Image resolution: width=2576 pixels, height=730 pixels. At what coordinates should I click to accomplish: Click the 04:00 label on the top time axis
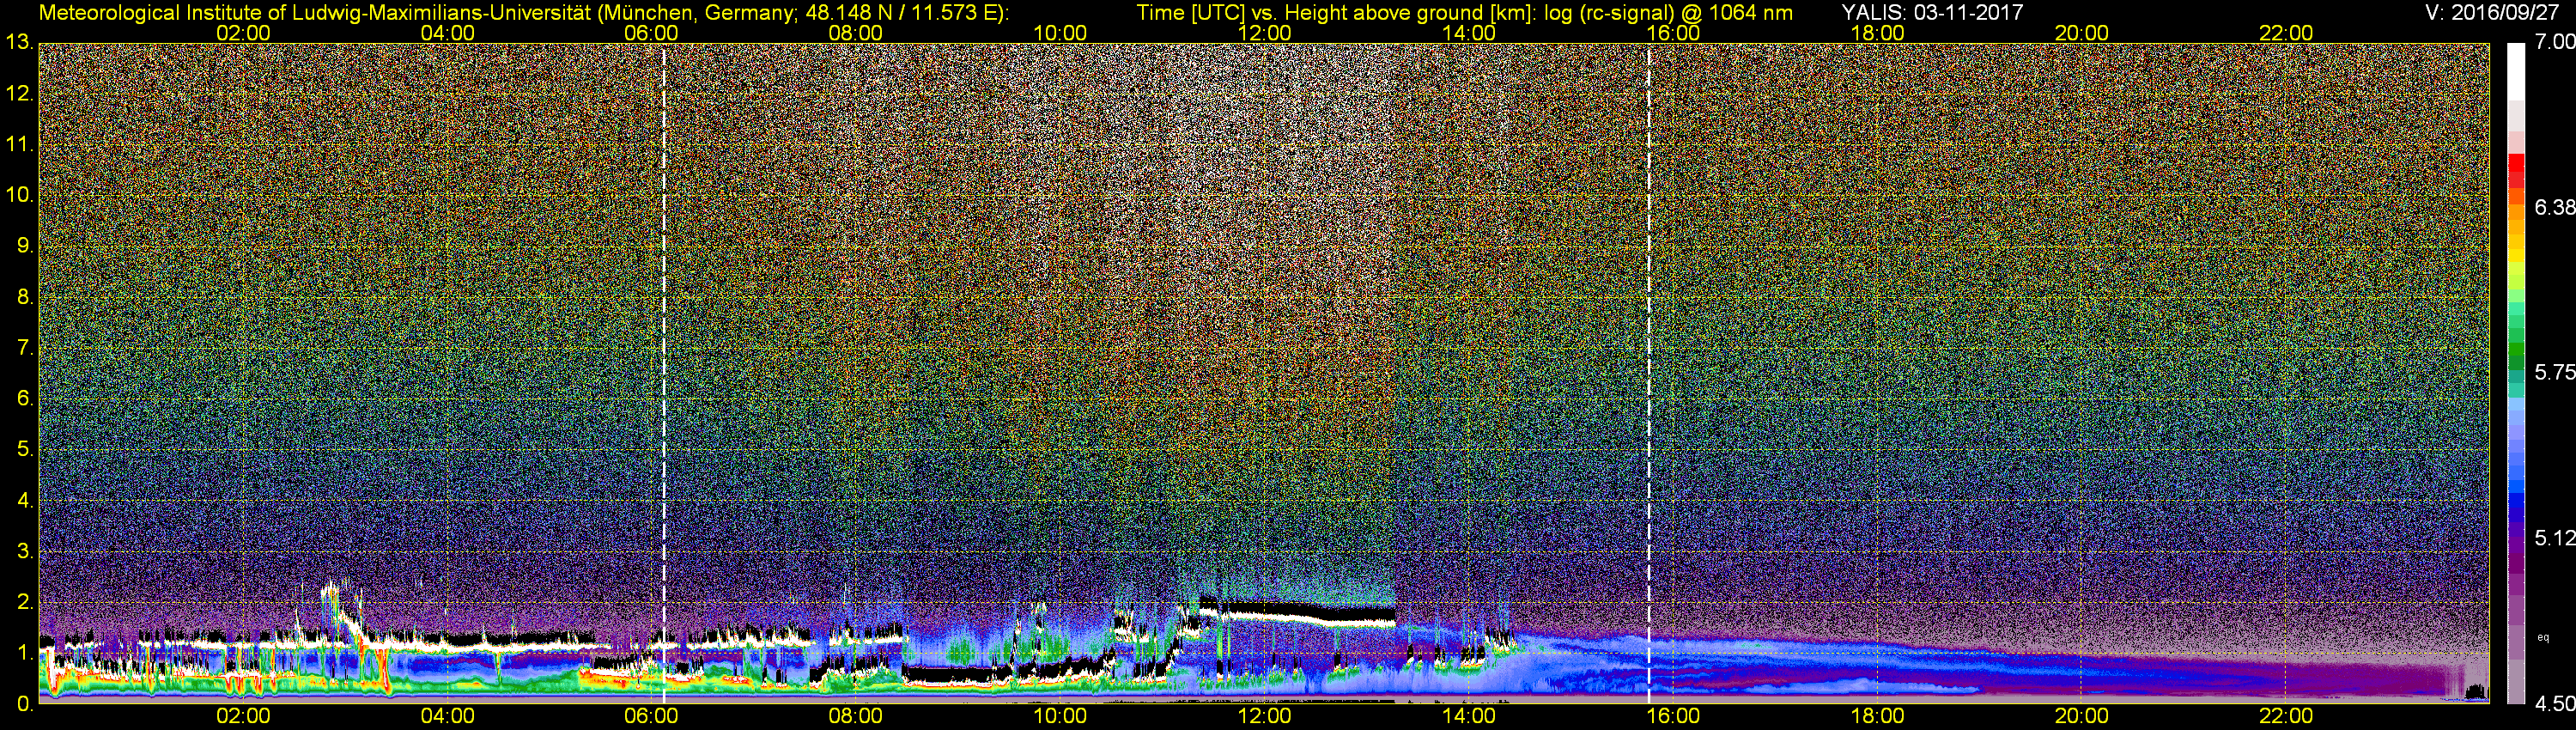click(447, 33)
